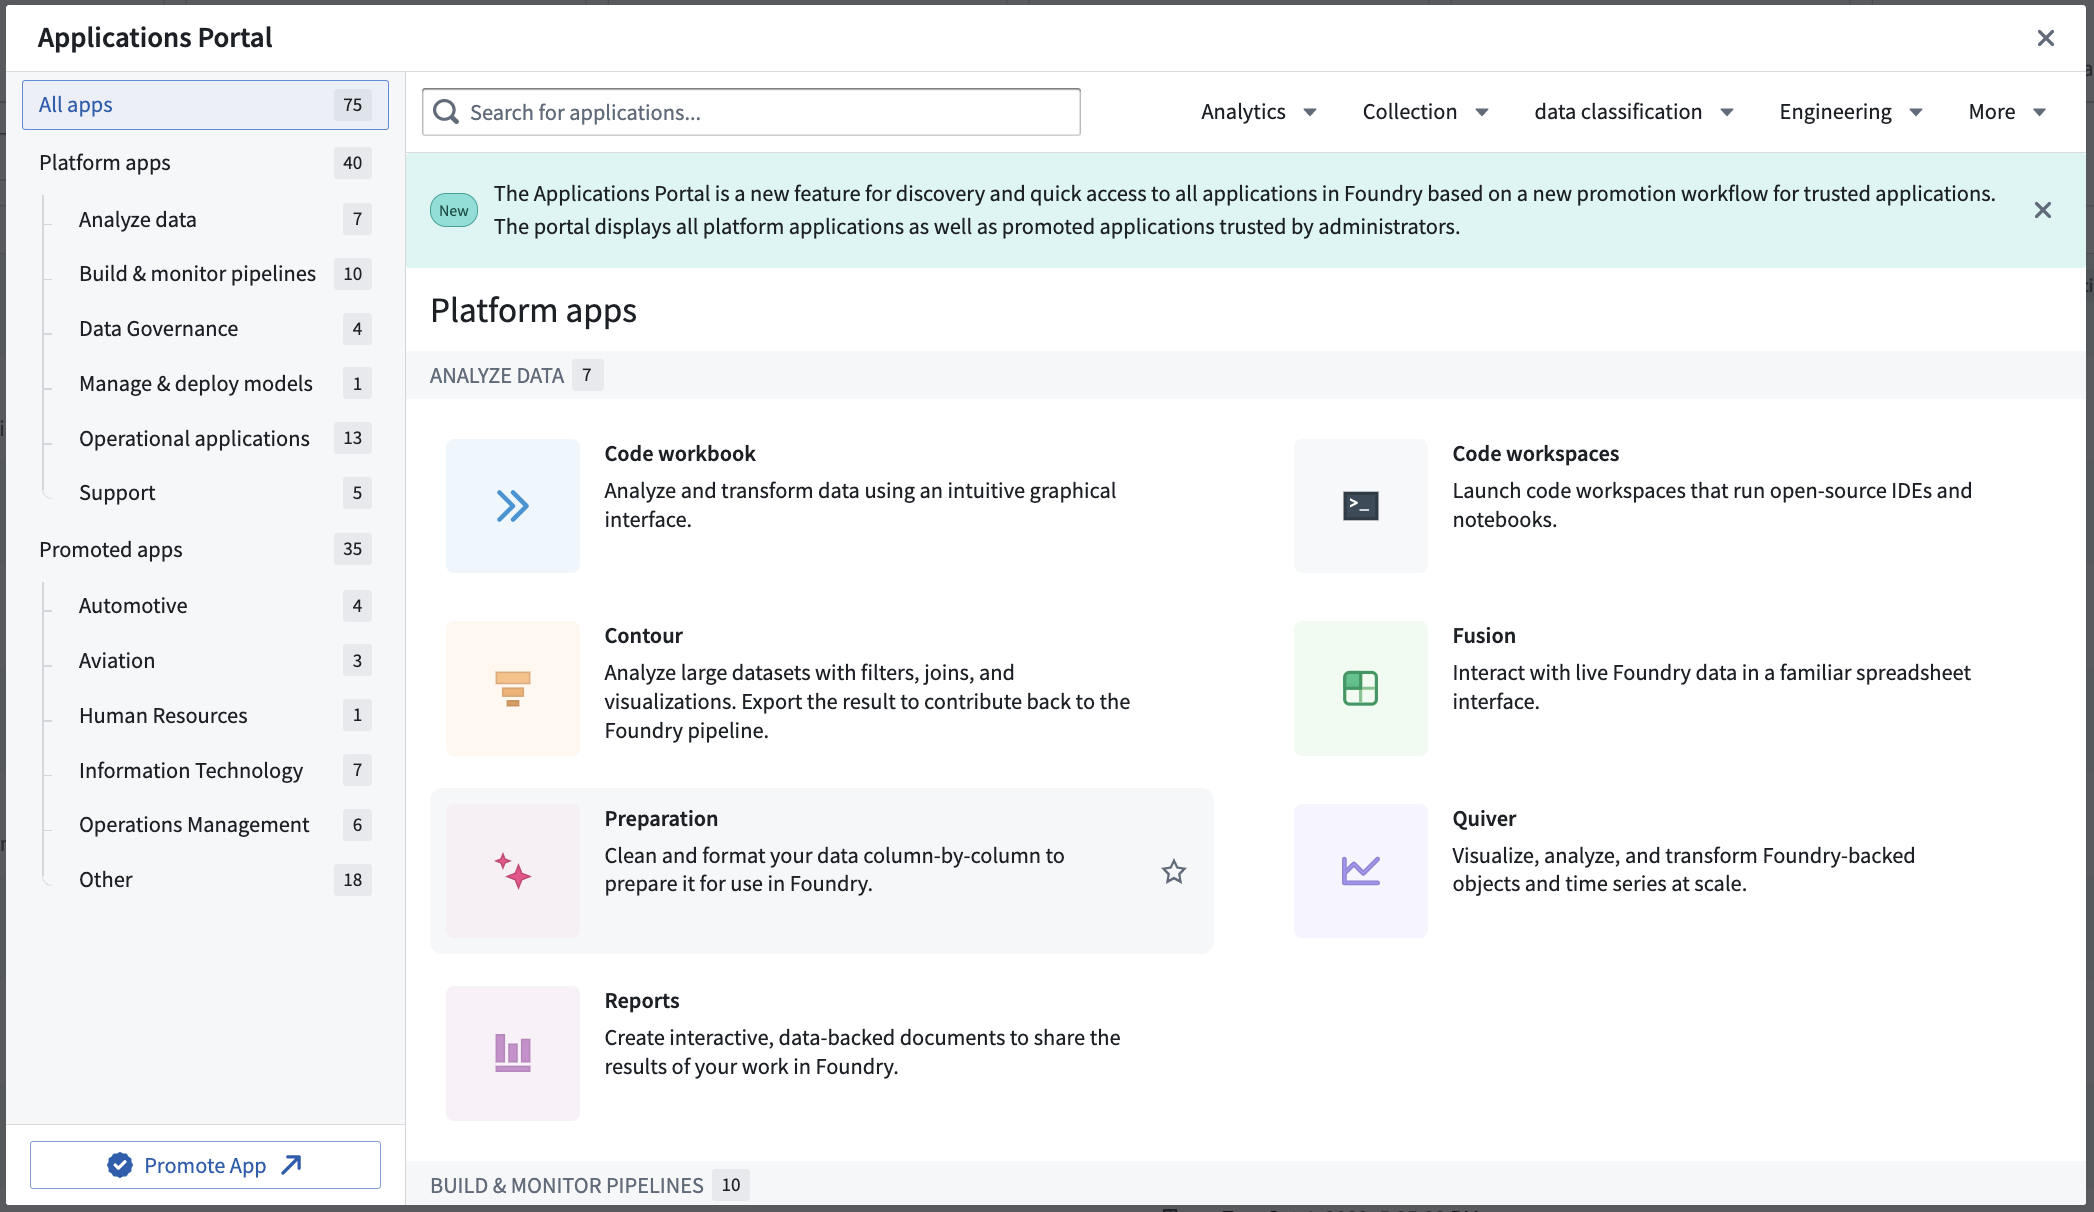This screenshot has width=2094, height=1212.
Task: Open the Fusion spreadsheet icon
Action: coord(1361,688)
